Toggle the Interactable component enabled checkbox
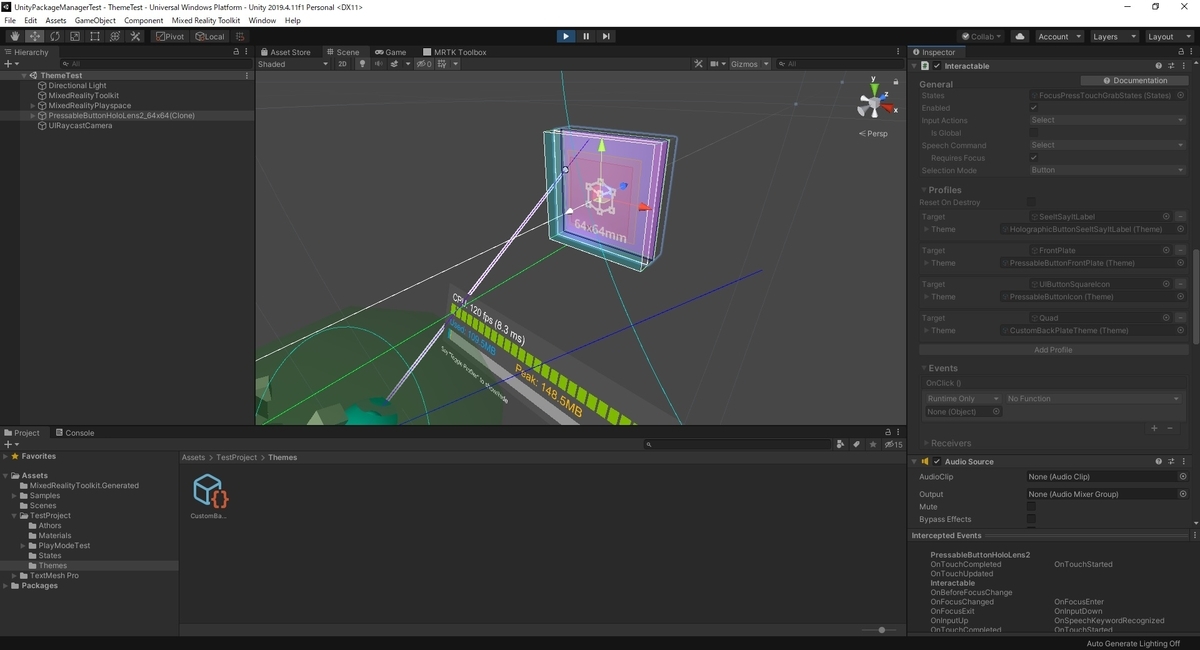Screen dimensions: 1200x650 [937, 66]
